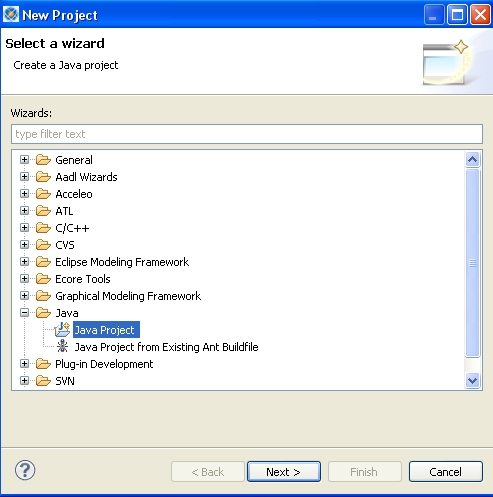This screenshot has height=497, width=493.
Task: Collapse the Java tree node
Action: pyautogui.click(x=24, y=313)
